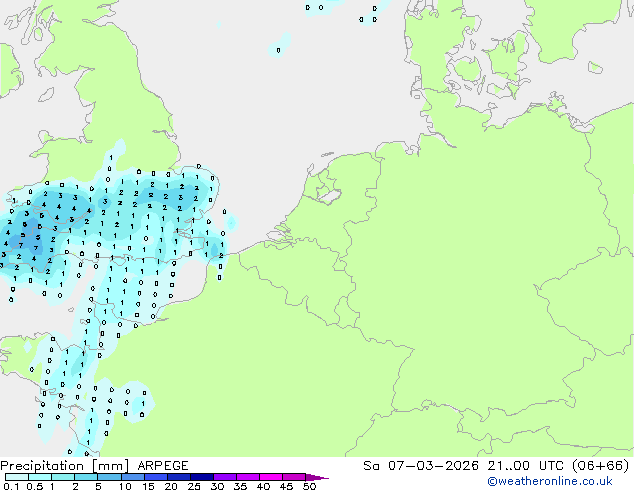
Task: Click the ARPEGE model name label
Action: point(163,466)
